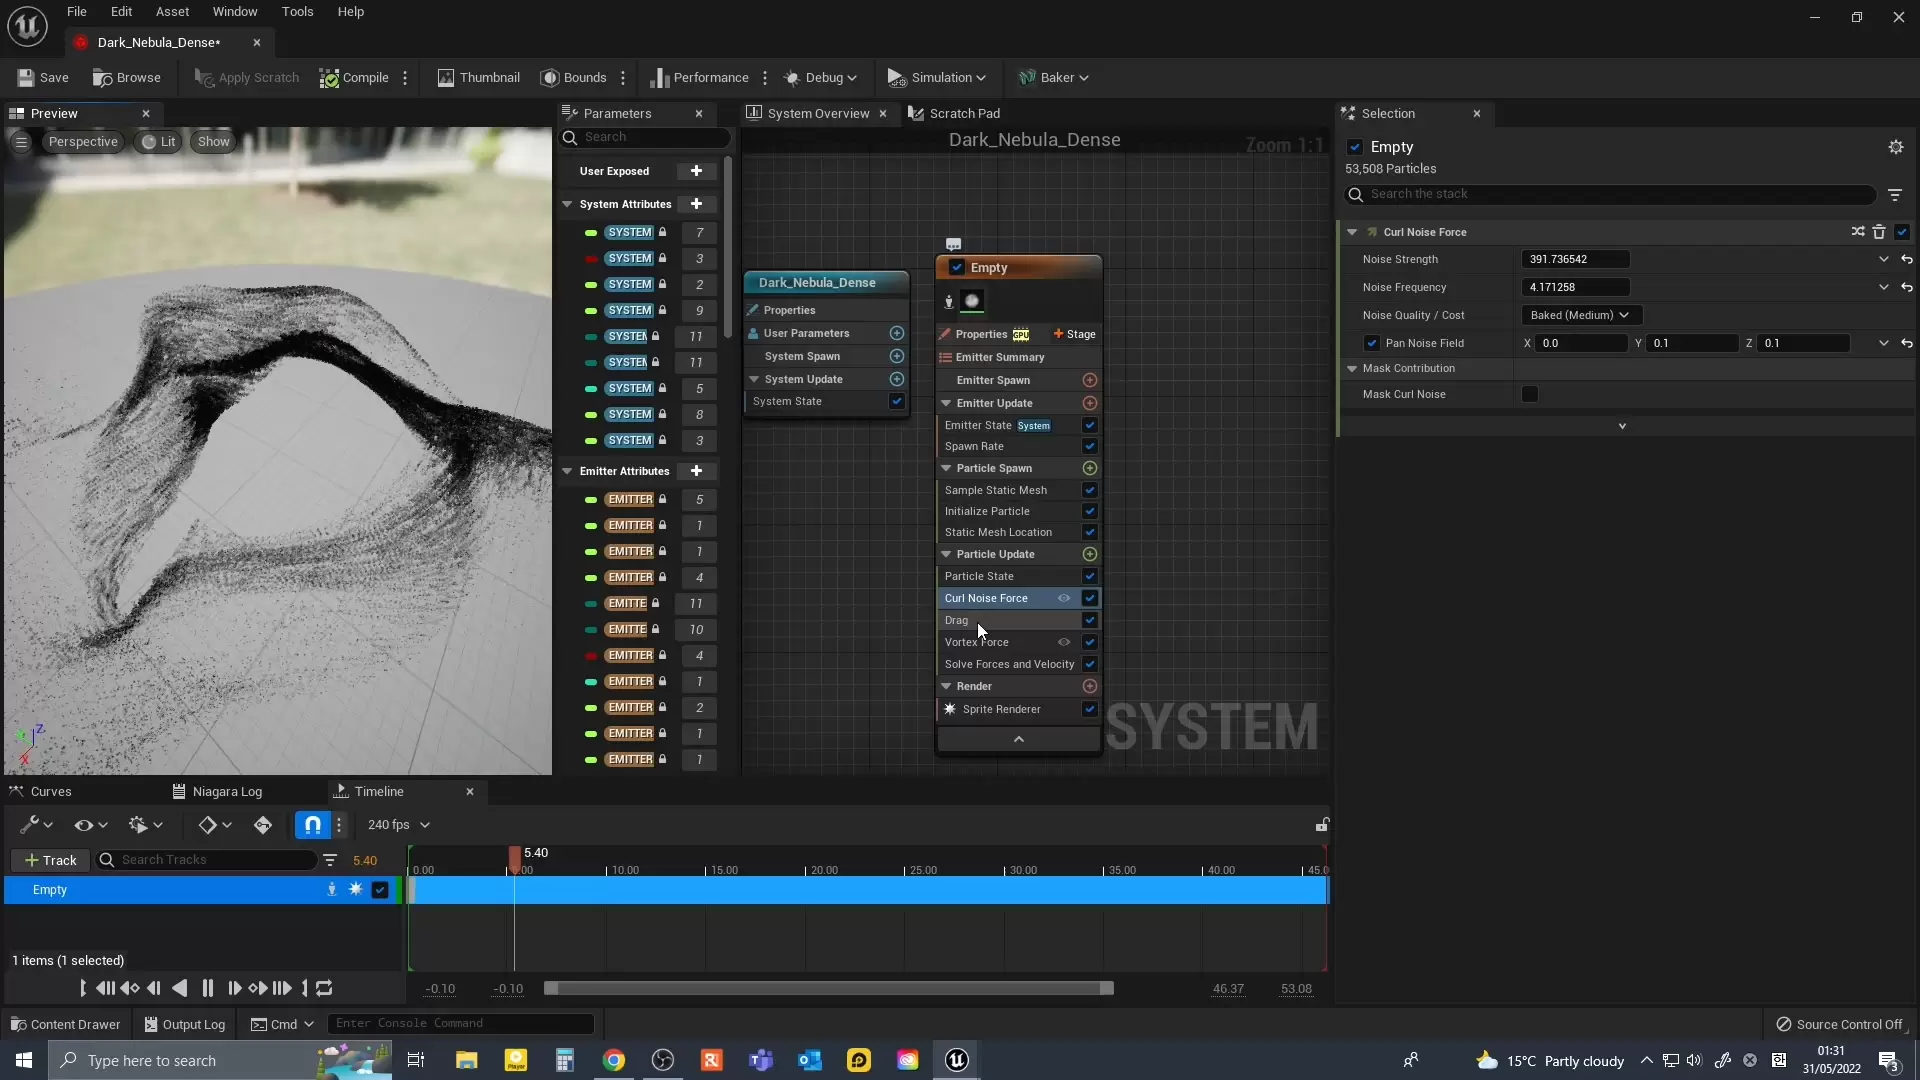The width and height of the screenshot is (1920, 1080).
Task: Open Selection panel settings gear
Action: (1895, 147)
